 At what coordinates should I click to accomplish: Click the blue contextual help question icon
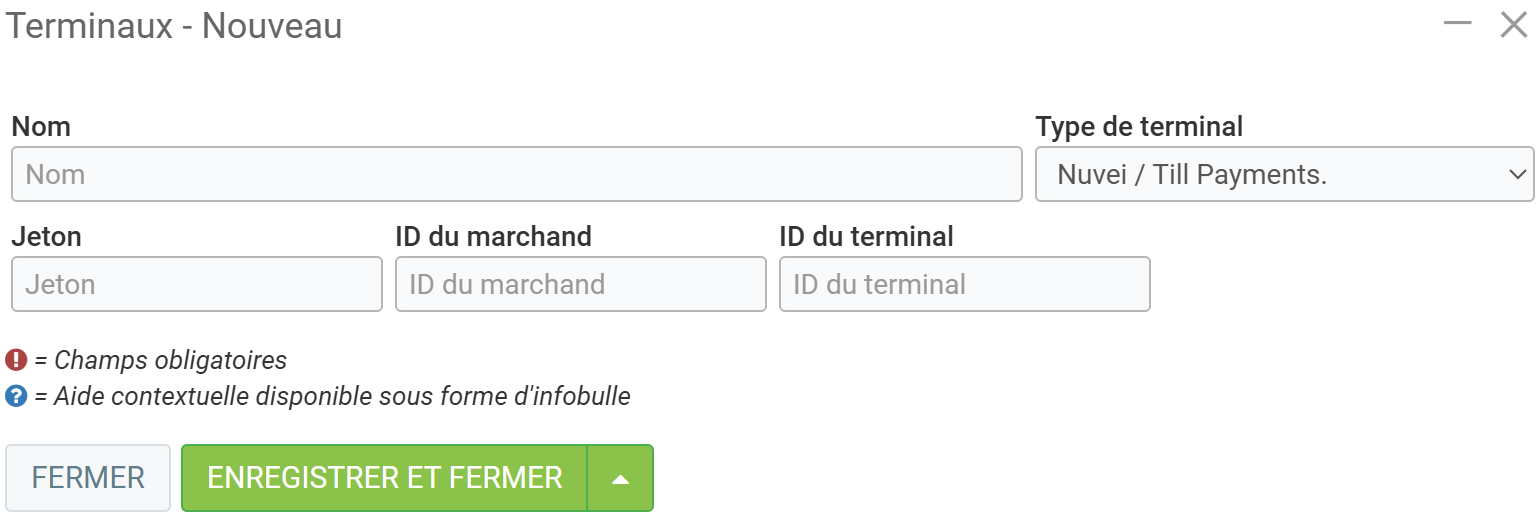[x=16, y=396]
